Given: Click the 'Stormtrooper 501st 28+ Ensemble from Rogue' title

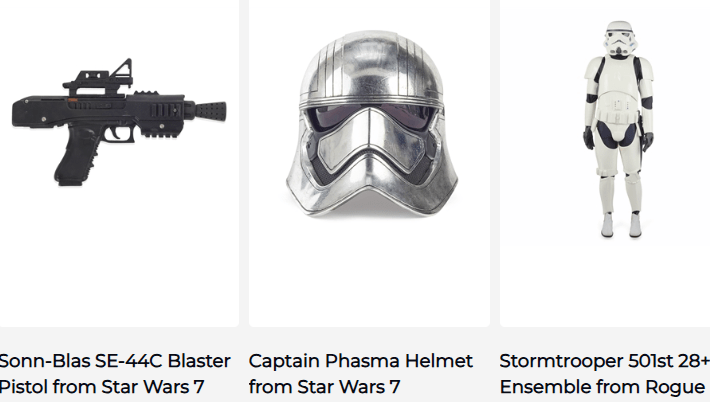Looking at the screenshot, I should 604,374.
